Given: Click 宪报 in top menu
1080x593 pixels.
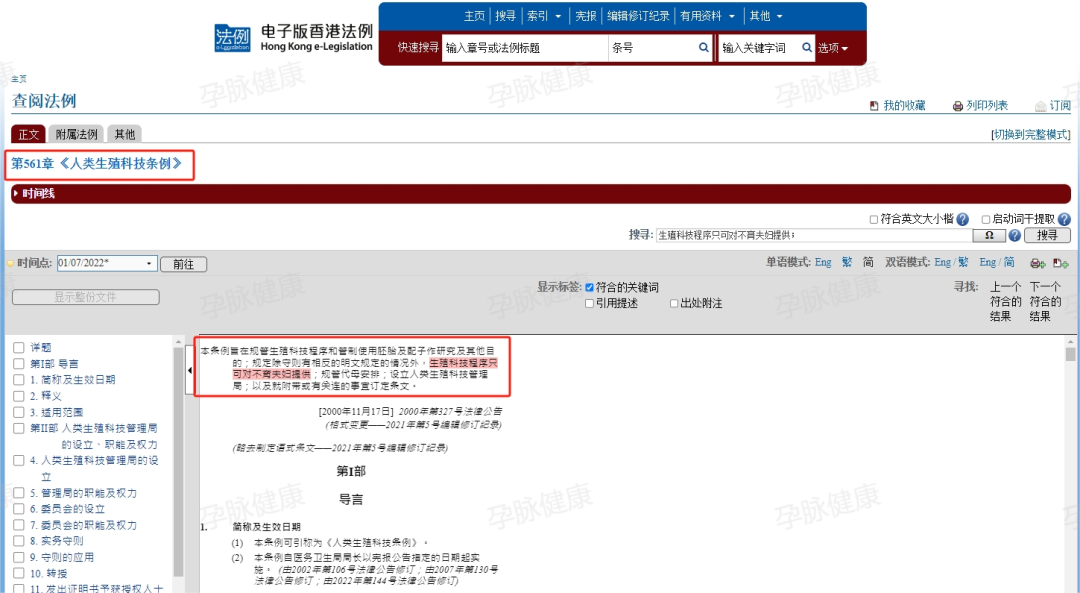Looking at the screenshot, I should [x=585, y=16].
